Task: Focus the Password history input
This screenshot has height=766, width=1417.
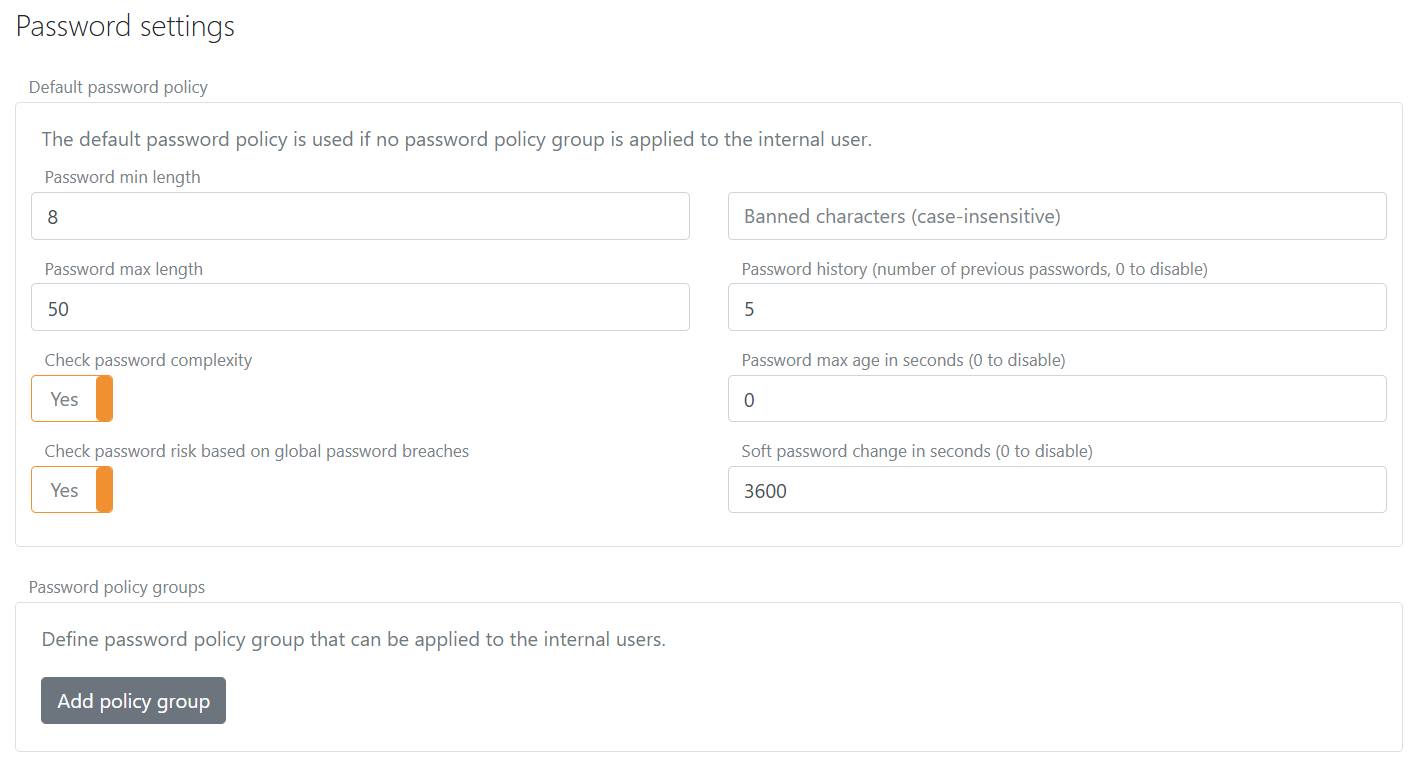Action: click(1056, 307)
